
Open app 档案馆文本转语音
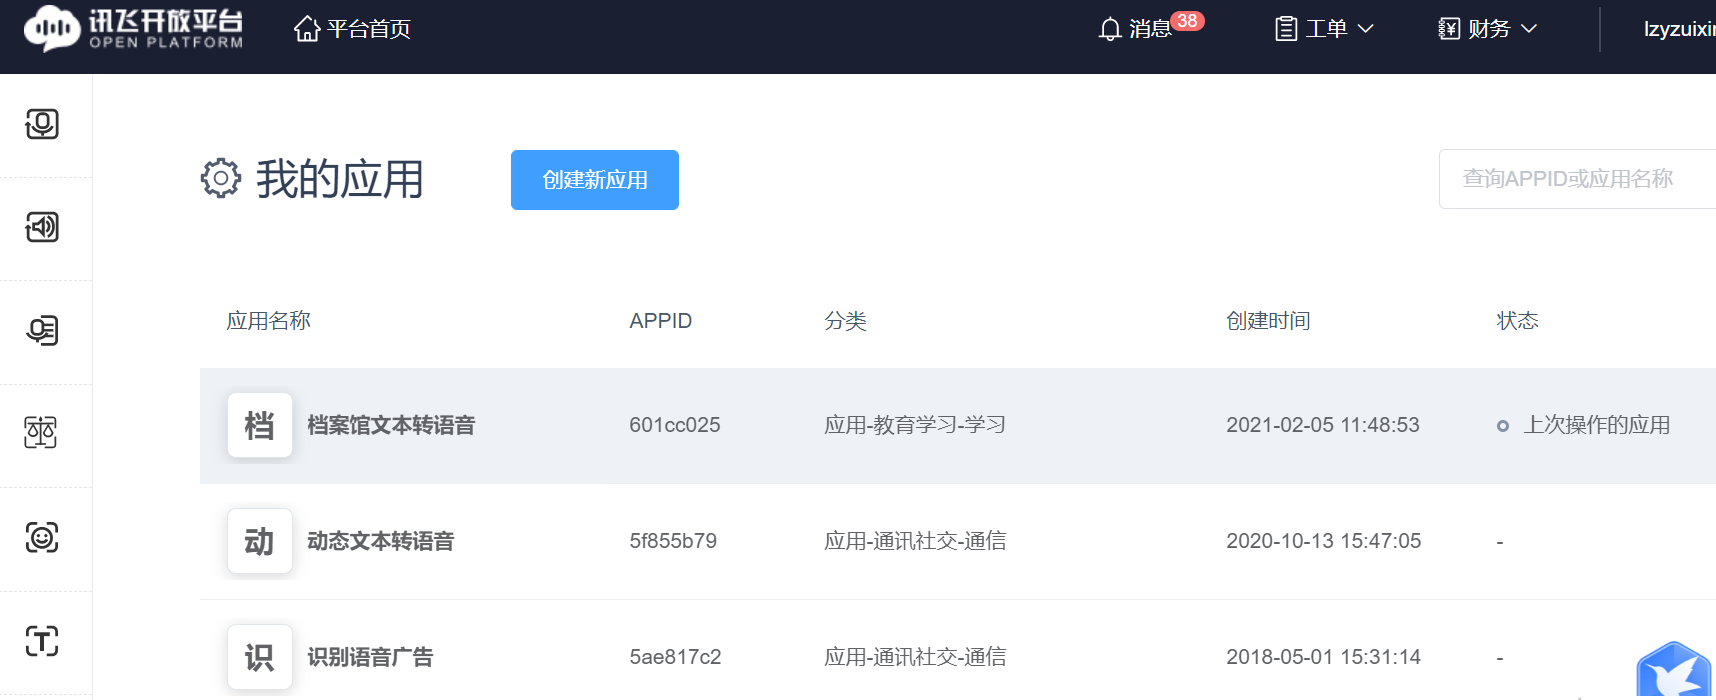[x=391, y=425]
